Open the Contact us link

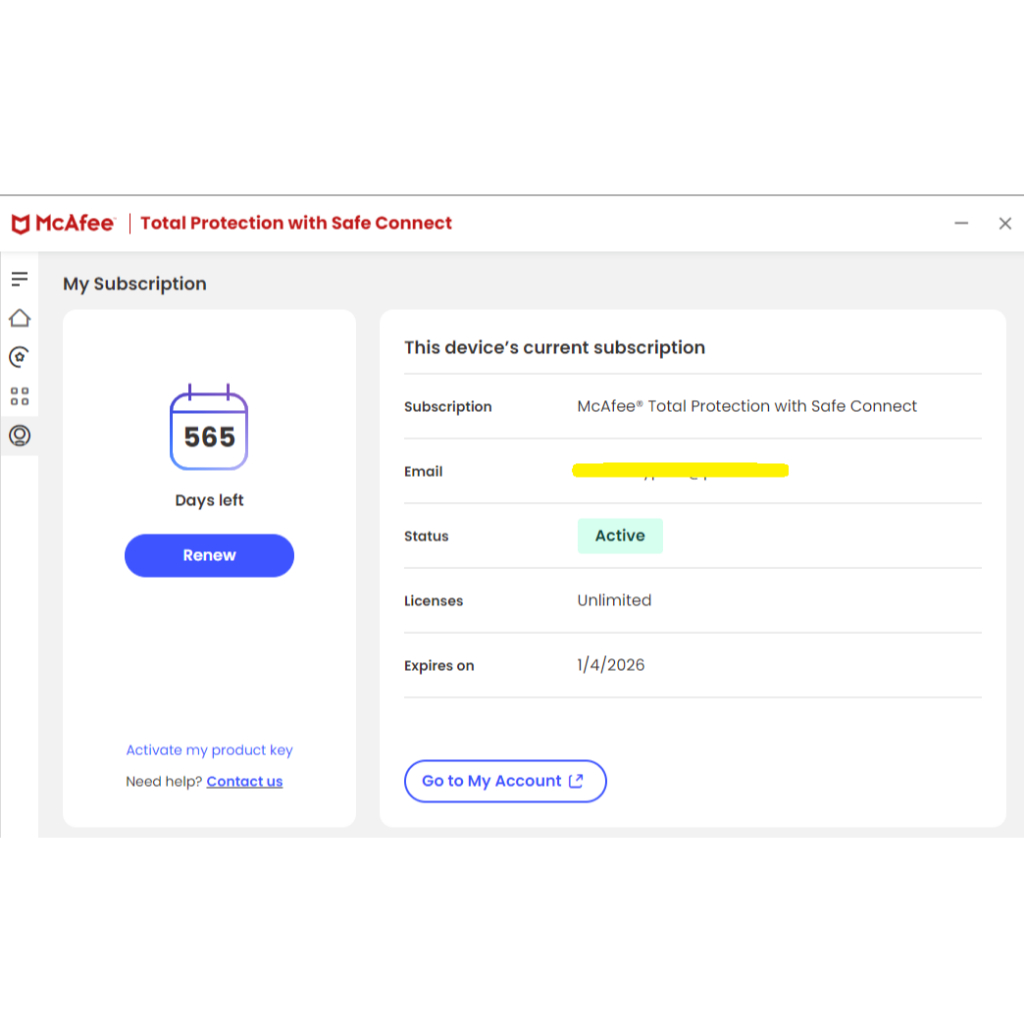(244, 781)
